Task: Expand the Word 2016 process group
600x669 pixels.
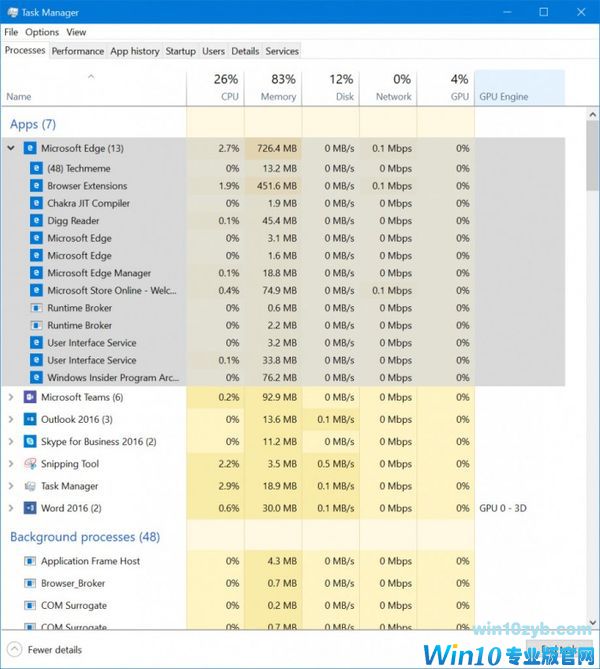Action: point(11,508)
